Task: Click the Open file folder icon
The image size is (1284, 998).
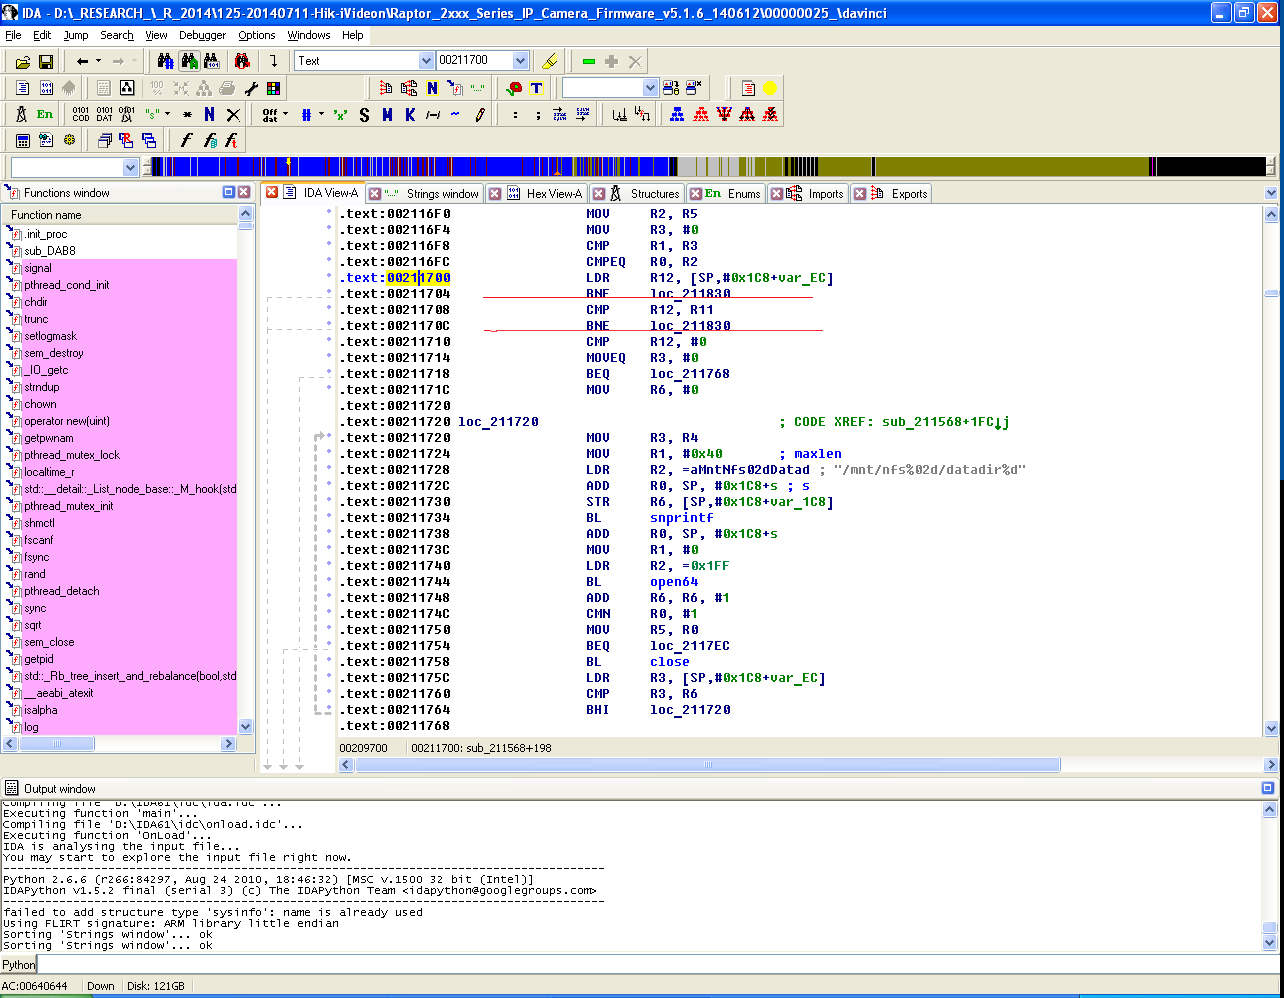Action: 22,62
